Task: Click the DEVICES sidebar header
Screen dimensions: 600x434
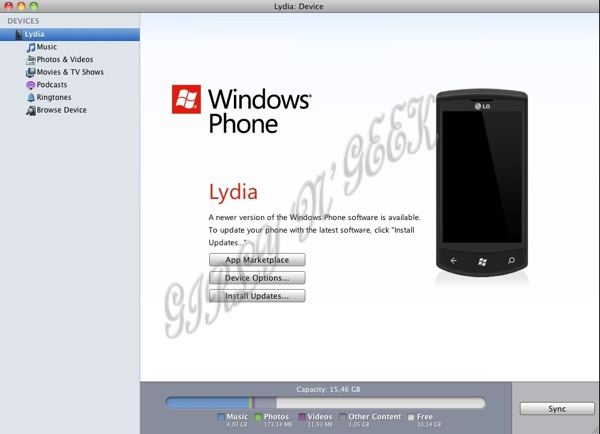Action: click(23, 21)
